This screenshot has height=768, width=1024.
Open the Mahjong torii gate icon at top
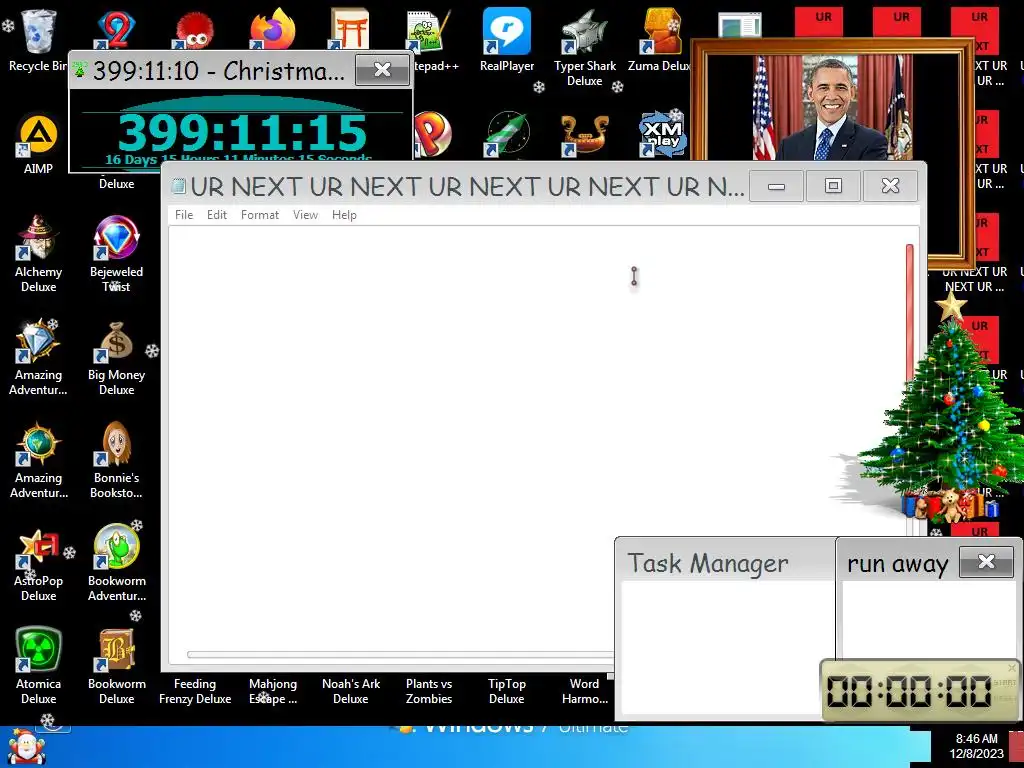pyautogui.click(x=350, y=29)
